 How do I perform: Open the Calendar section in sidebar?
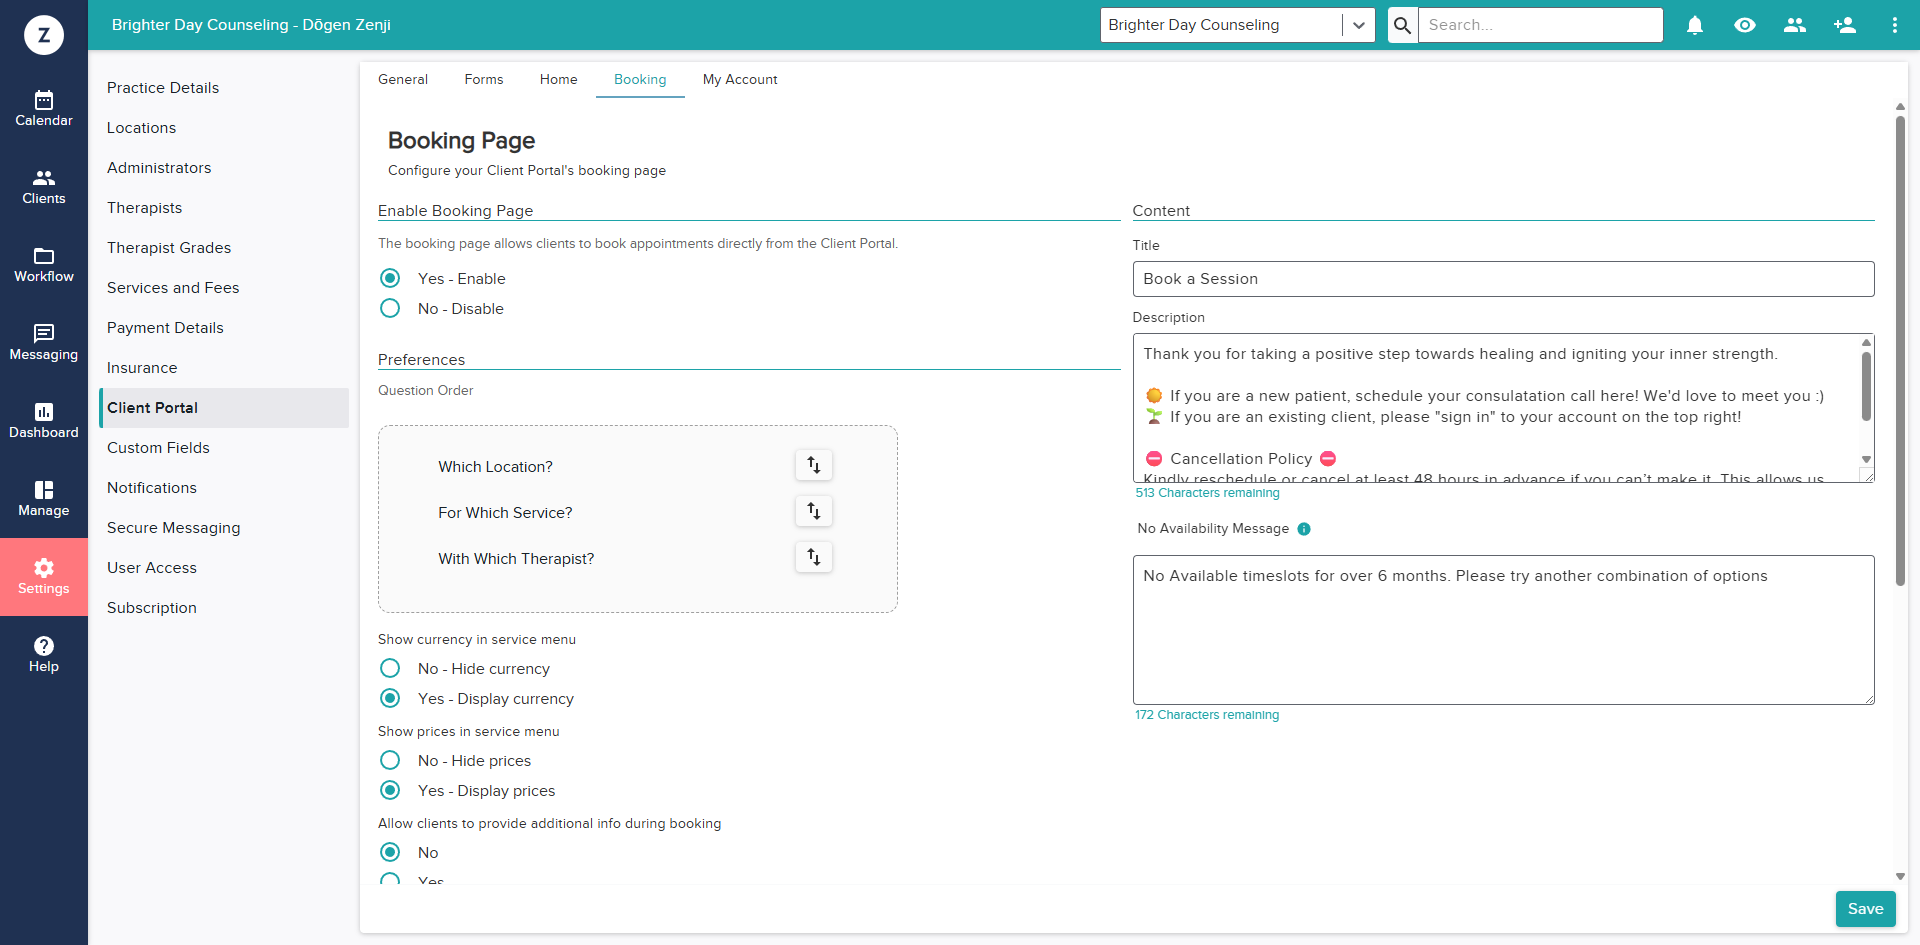click(x=44, y=108)
